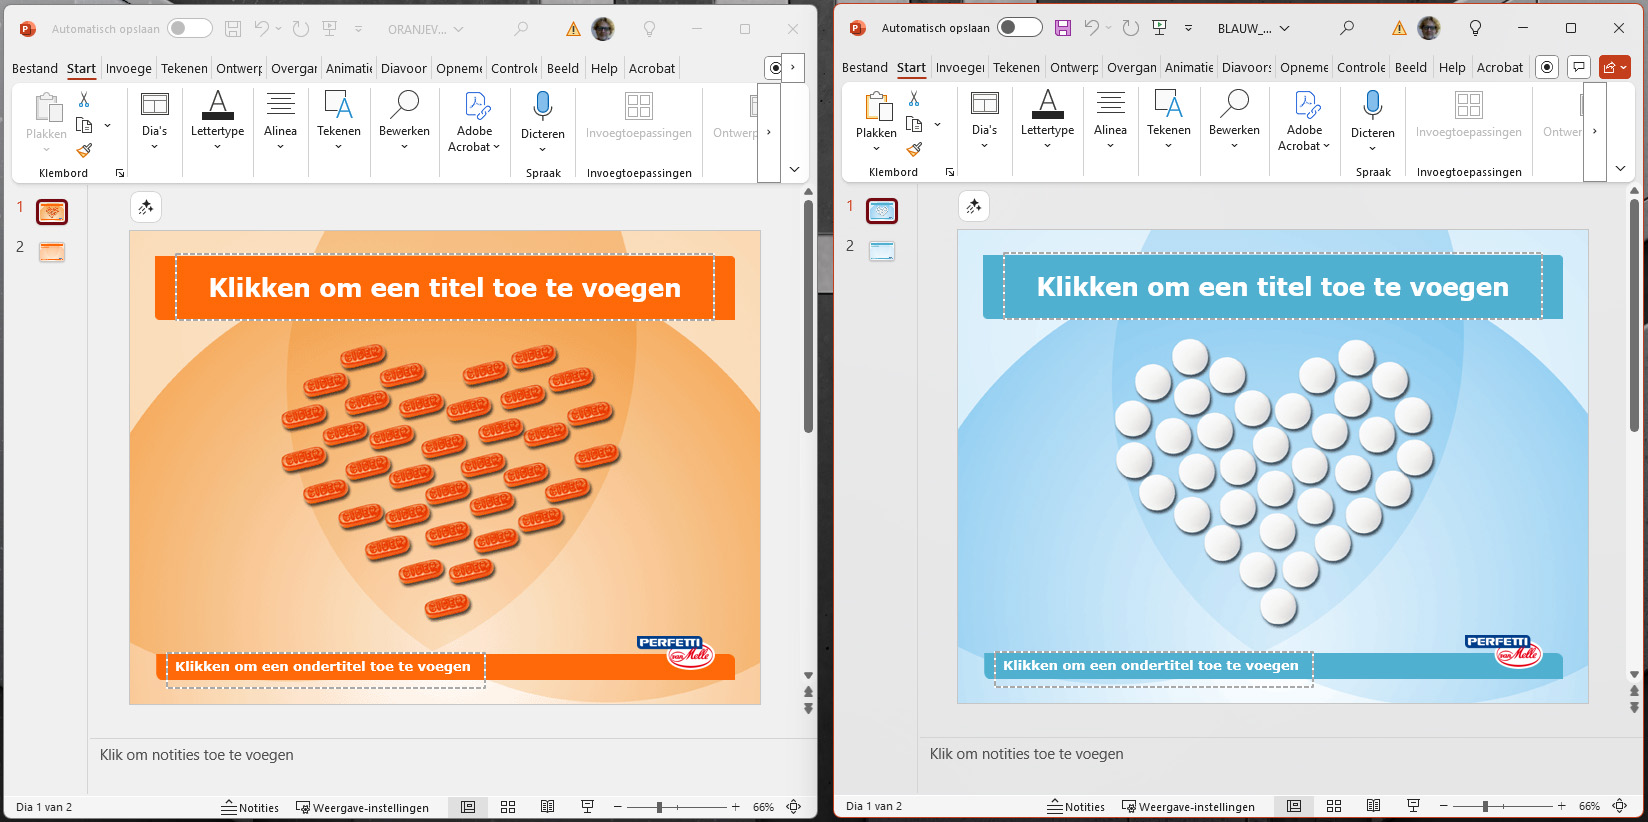Viewport: 1648px width, 822px height.
Task: Toggle Automatisch opslaan in the orange presentation window
Action: (189, 29)
